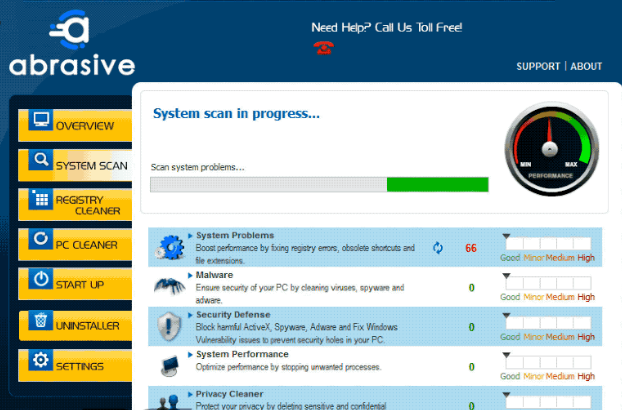Click the Security Defense severity meter

coord(549,322)
